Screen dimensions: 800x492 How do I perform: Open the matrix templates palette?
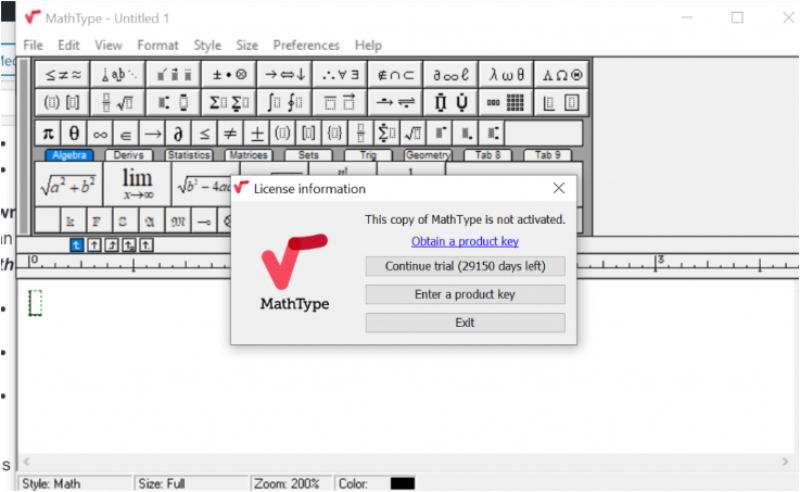coord(506,103)
